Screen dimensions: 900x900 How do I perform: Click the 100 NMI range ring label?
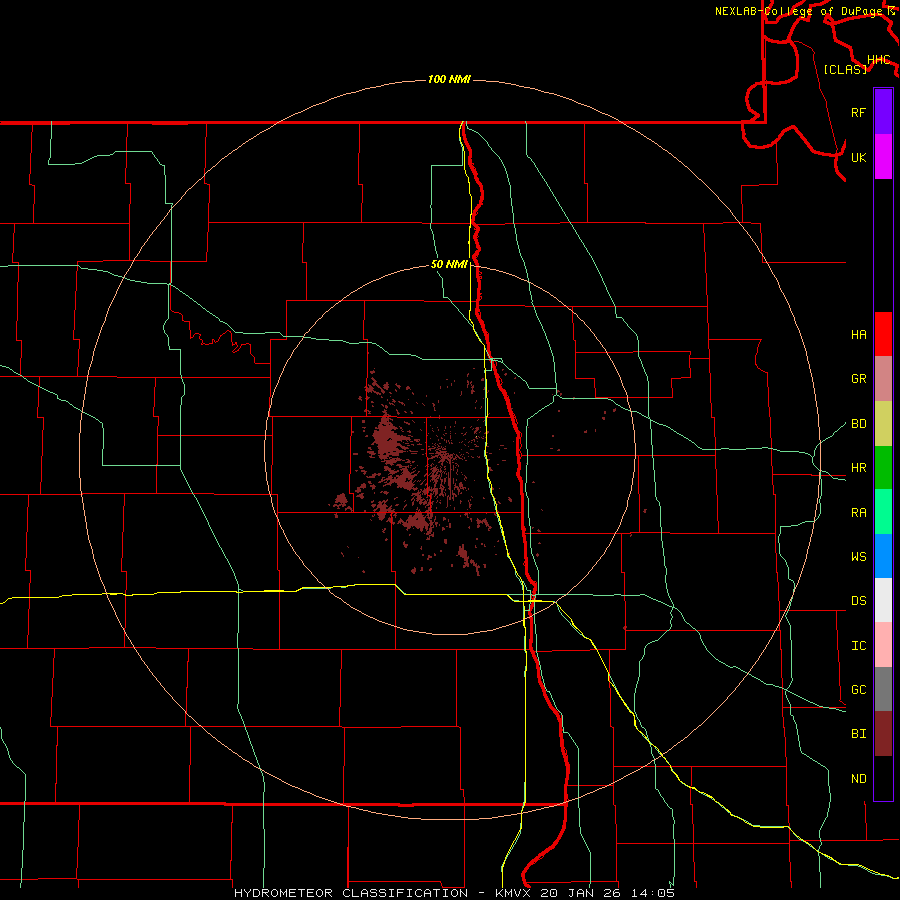[449, 79]
